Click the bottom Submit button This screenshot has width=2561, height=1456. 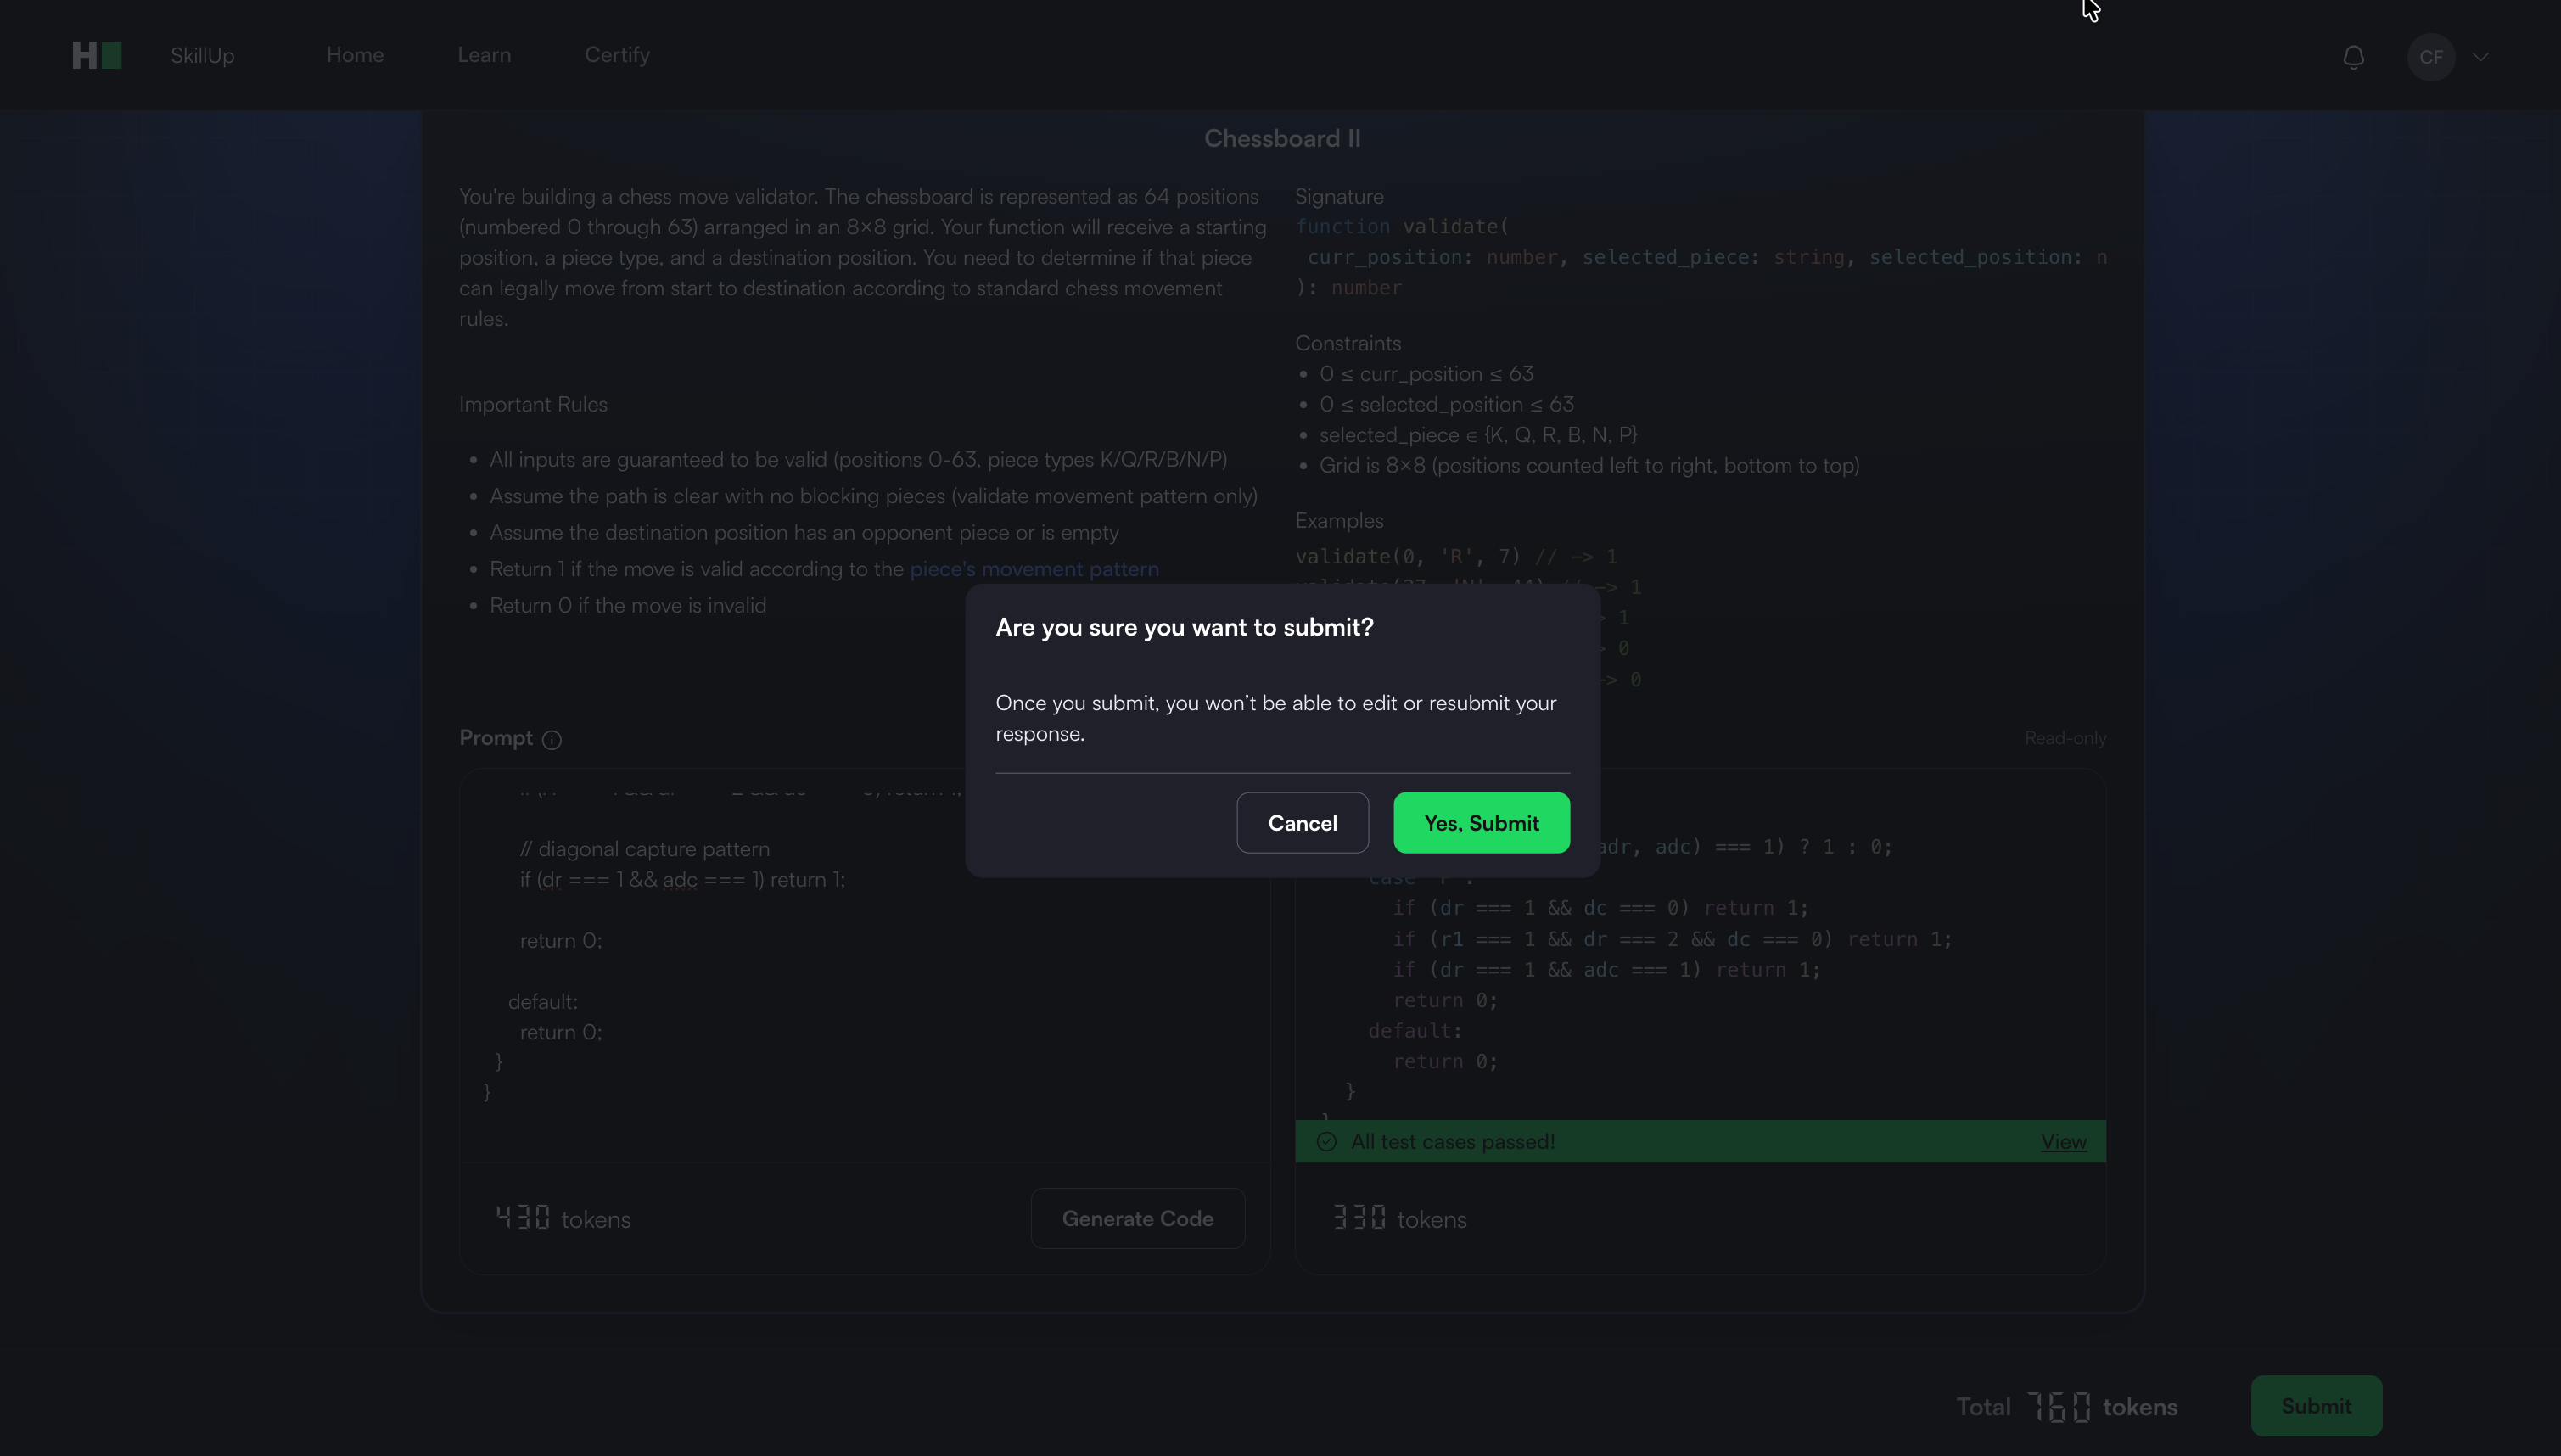click(2316, 1406)
